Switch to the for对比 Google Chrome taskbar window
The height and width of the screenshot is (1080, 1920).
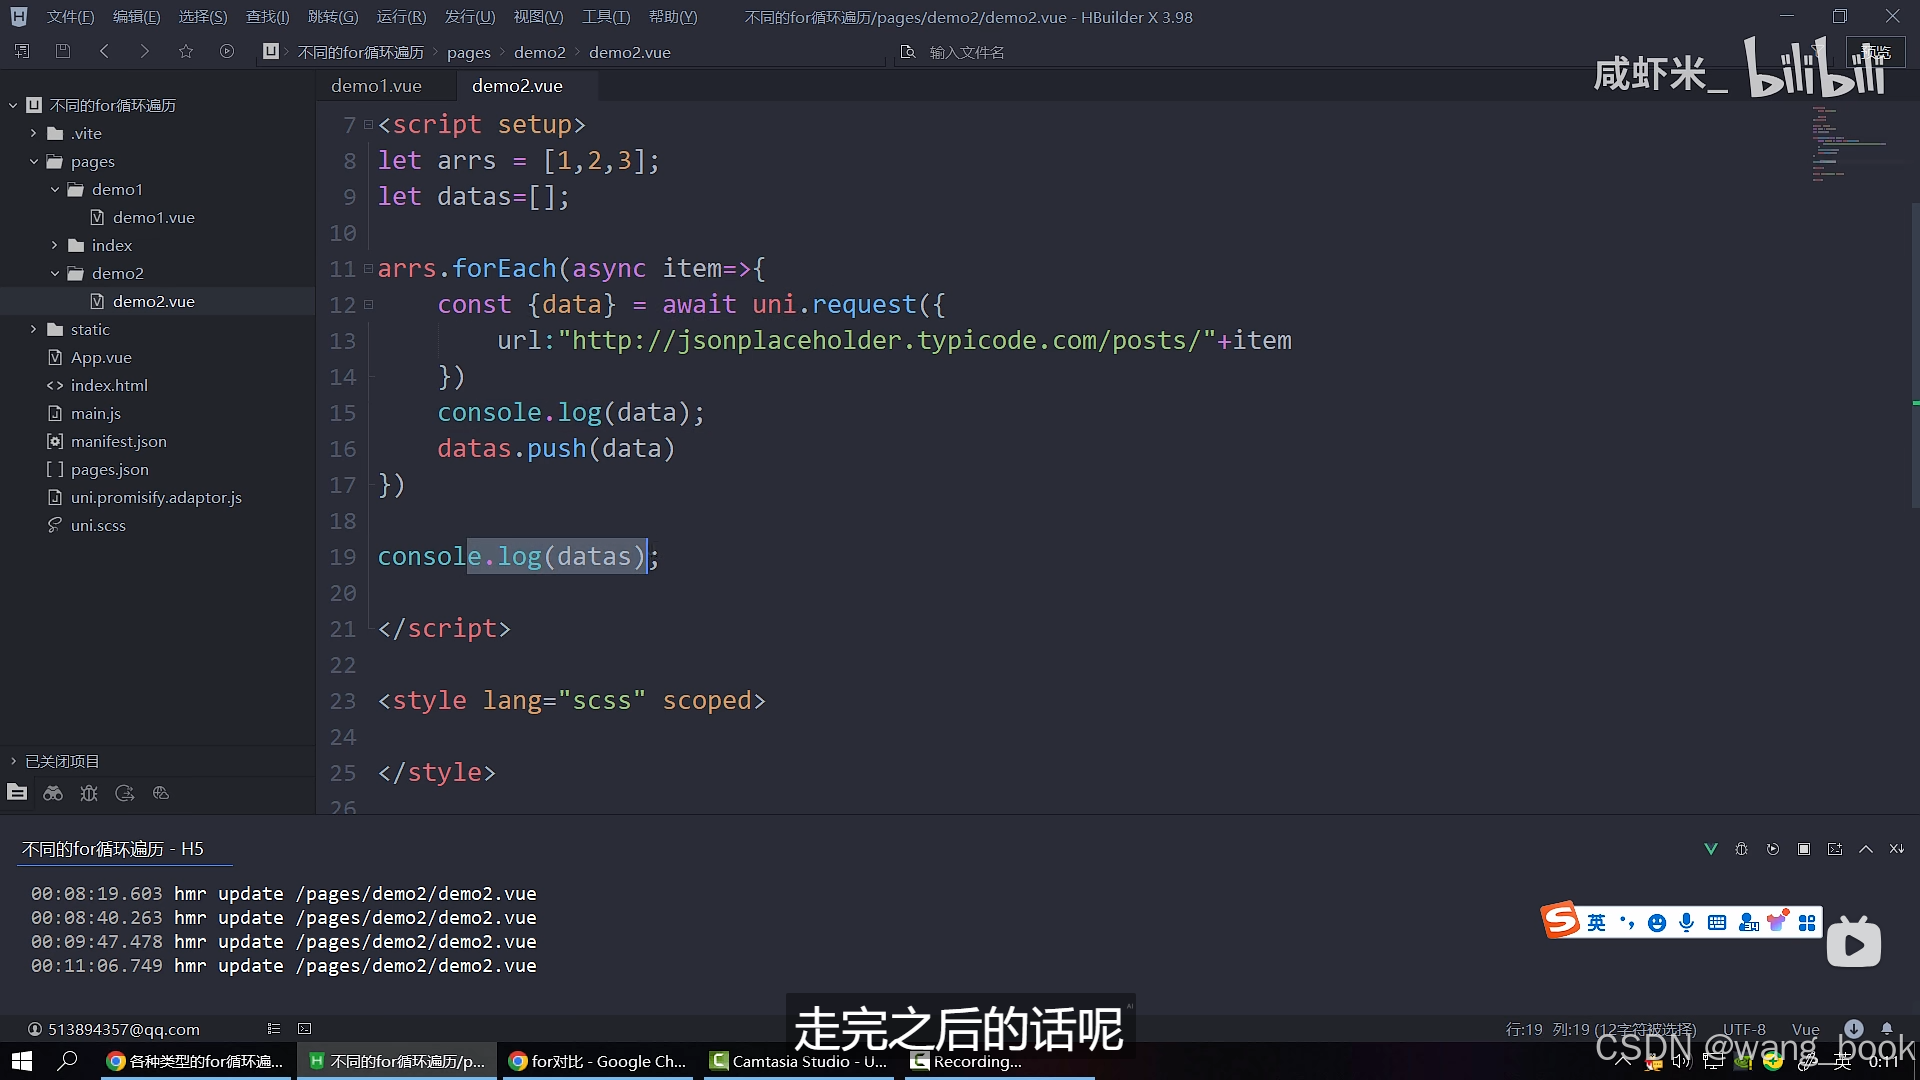[x=598, y=1061]
